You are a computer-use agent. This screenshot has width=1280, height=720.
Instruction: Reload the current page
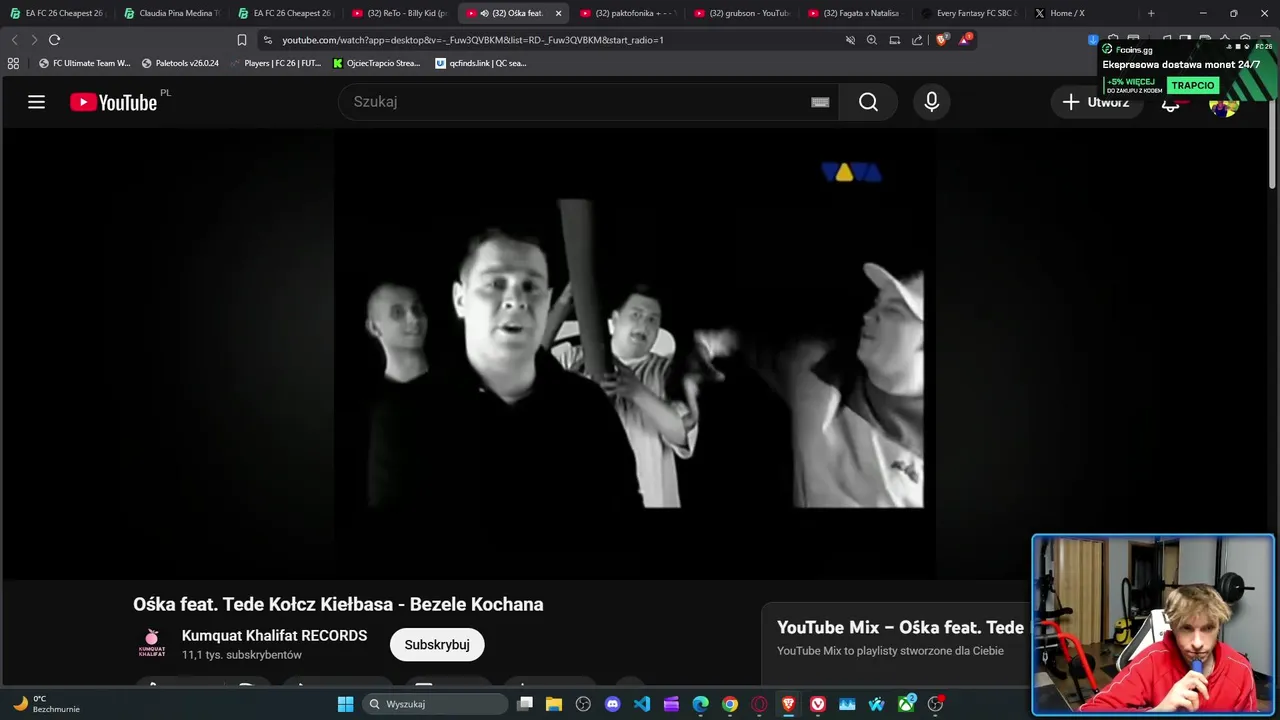(x=54, y=40)
